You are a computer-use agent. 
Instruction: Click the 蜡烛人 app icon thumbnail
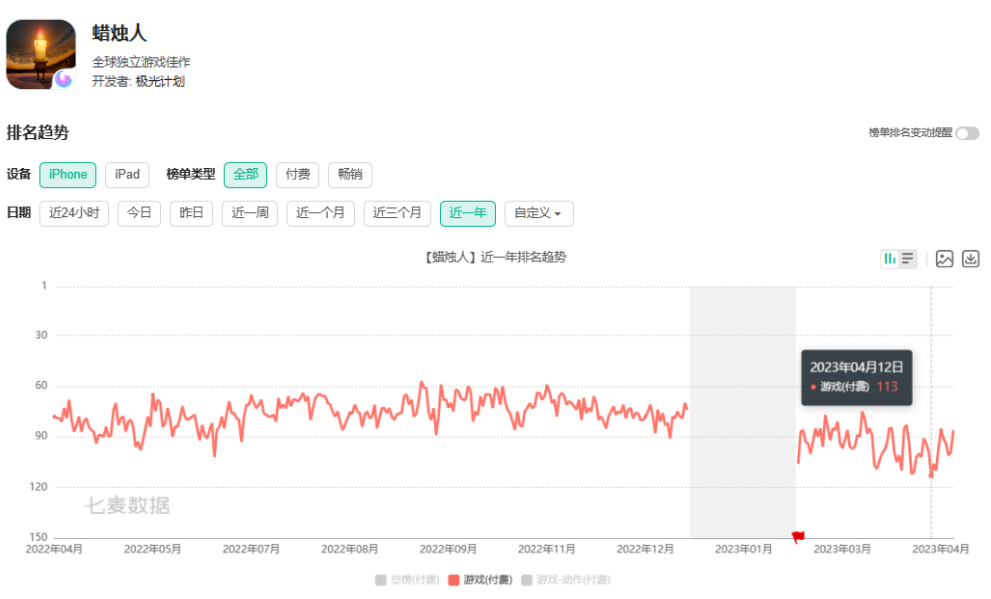(x=41, y=54)
